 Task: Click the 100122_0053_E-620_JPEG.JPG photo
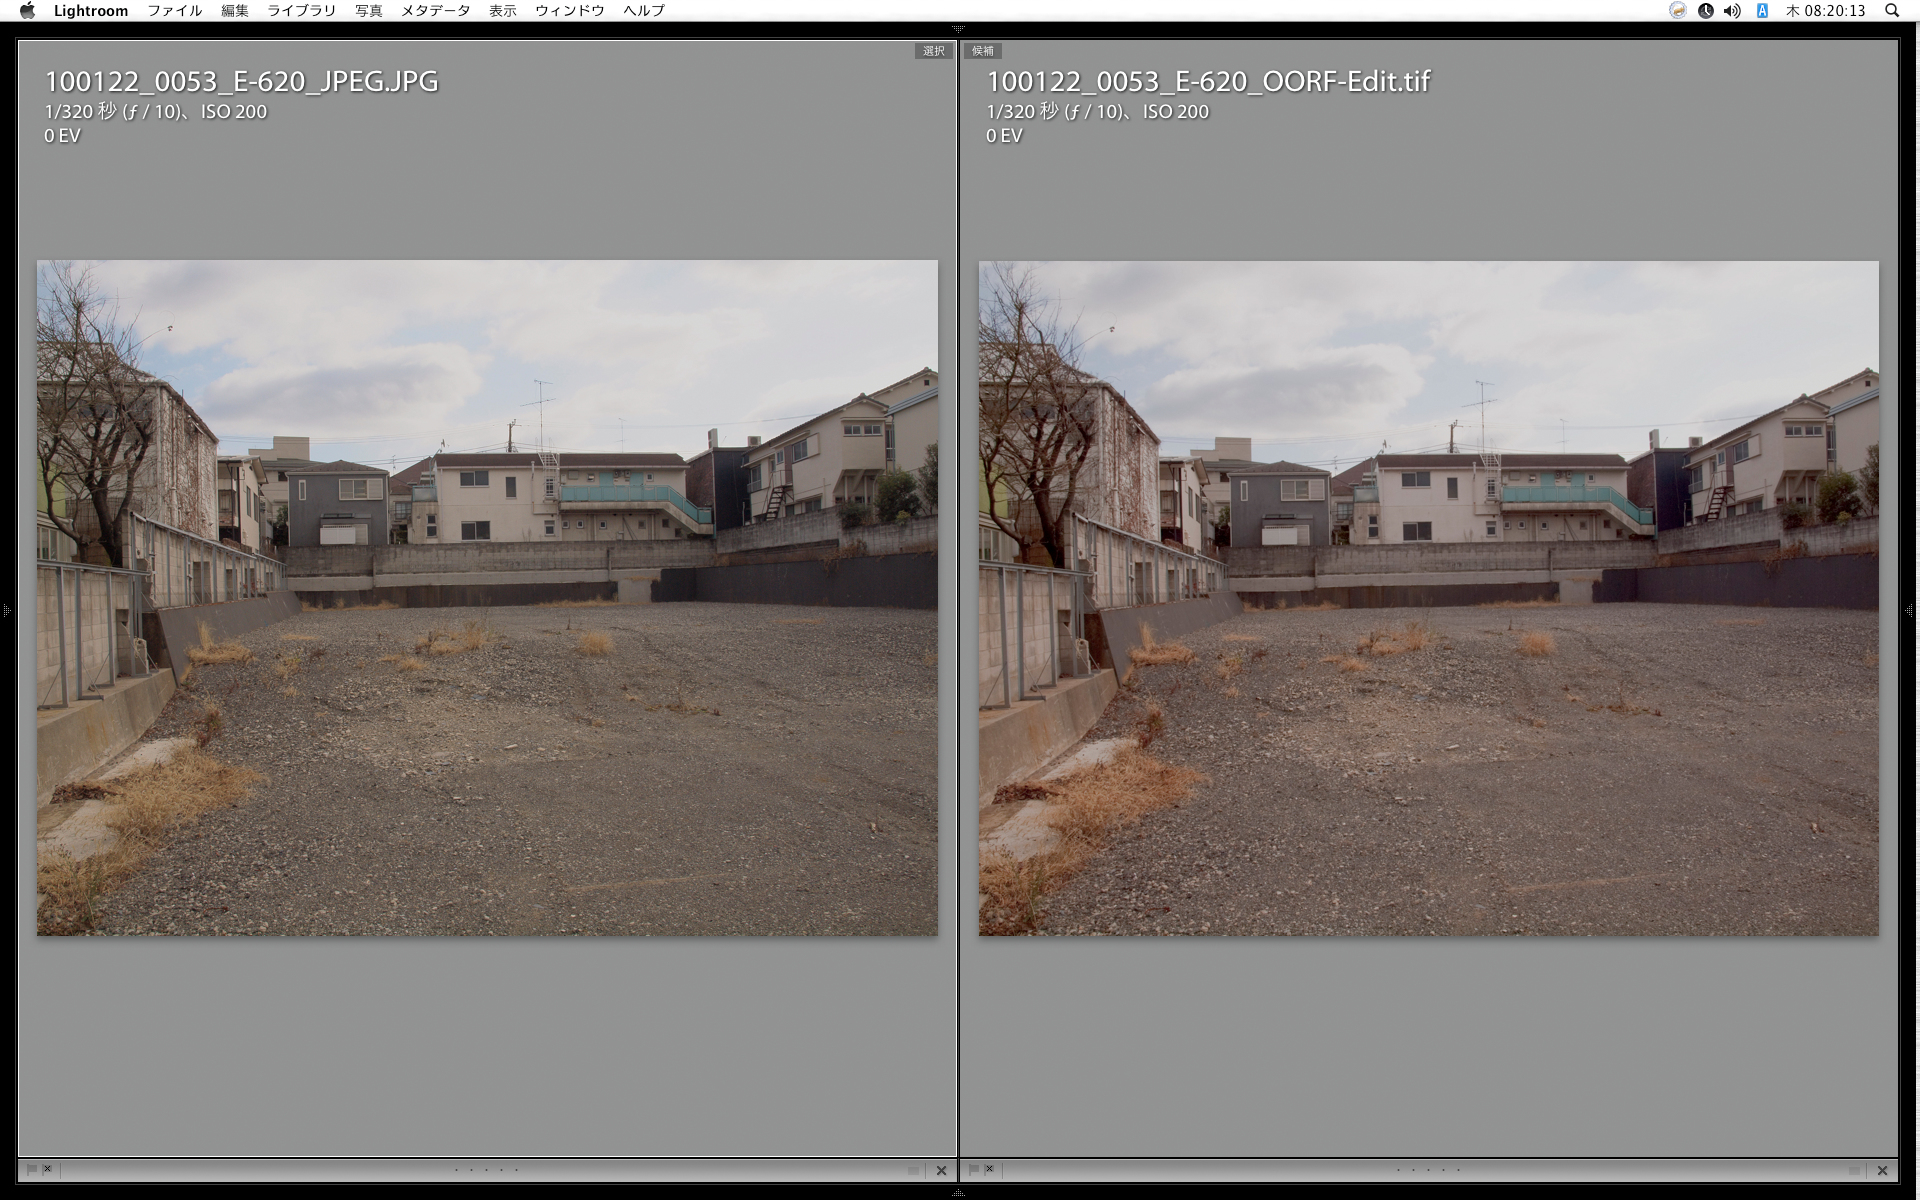[487, 598]
